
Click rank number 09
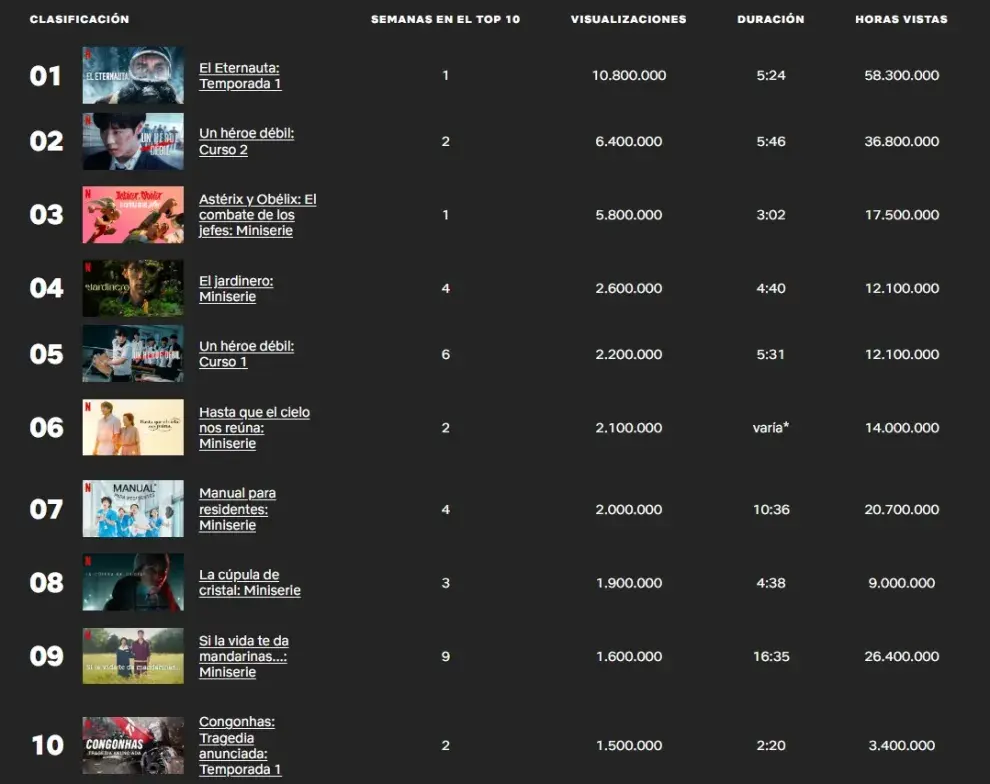46,656
